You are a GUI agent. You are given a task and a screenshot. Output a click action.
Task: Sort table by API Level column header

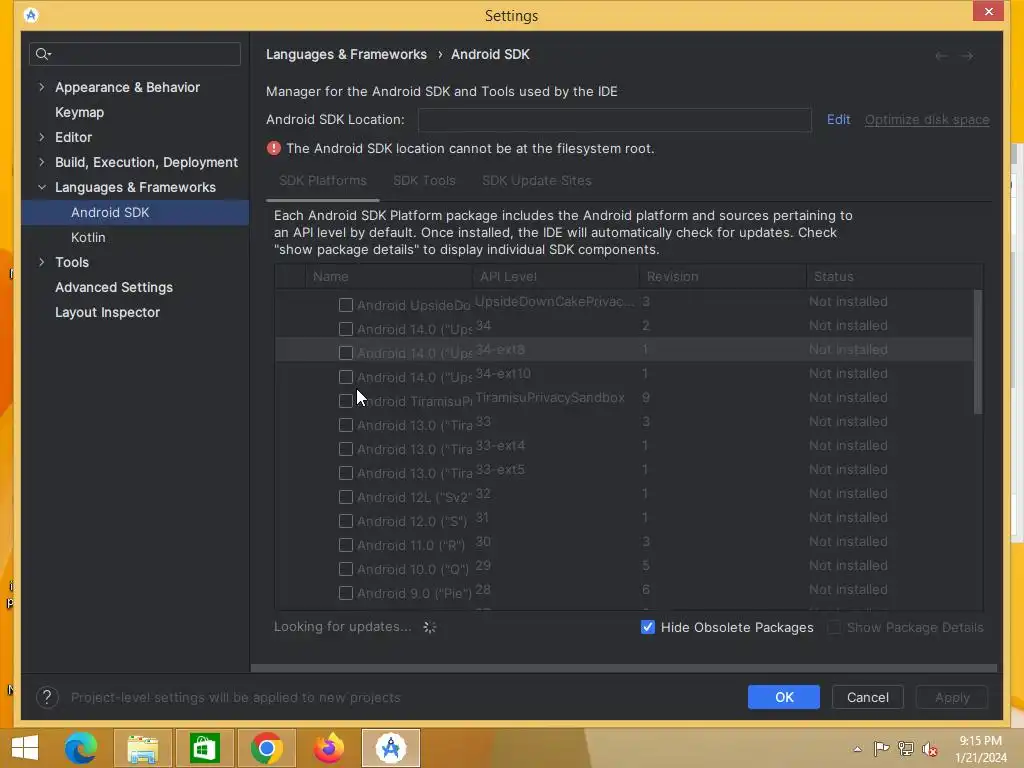(x=556, y=276)
